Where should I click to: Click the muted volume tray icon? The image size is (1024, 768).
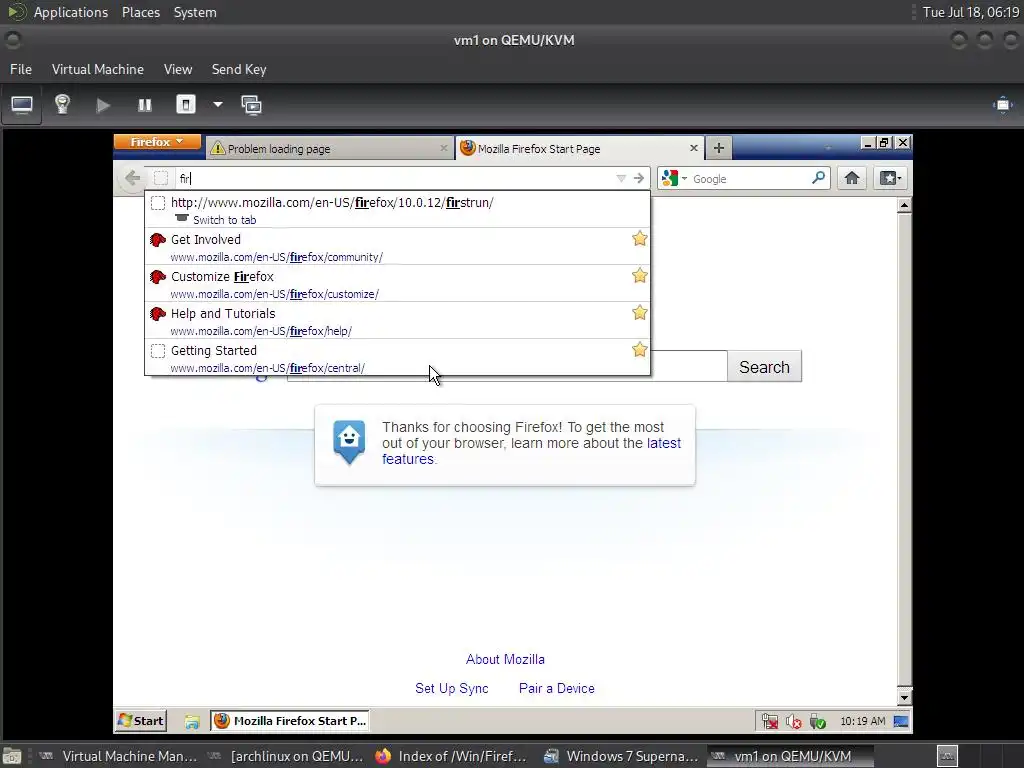point(793,722)
